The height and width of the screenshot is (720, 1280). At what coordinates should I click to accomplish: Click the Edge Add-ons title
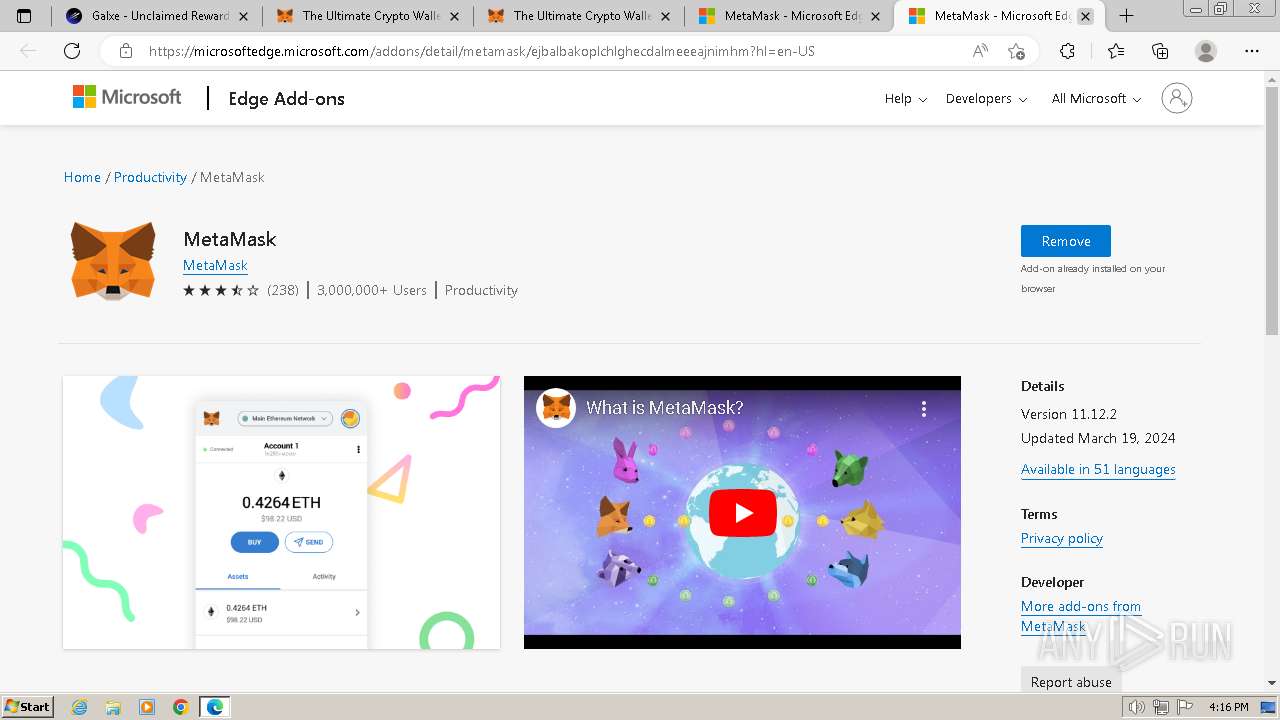coord(287,98)
